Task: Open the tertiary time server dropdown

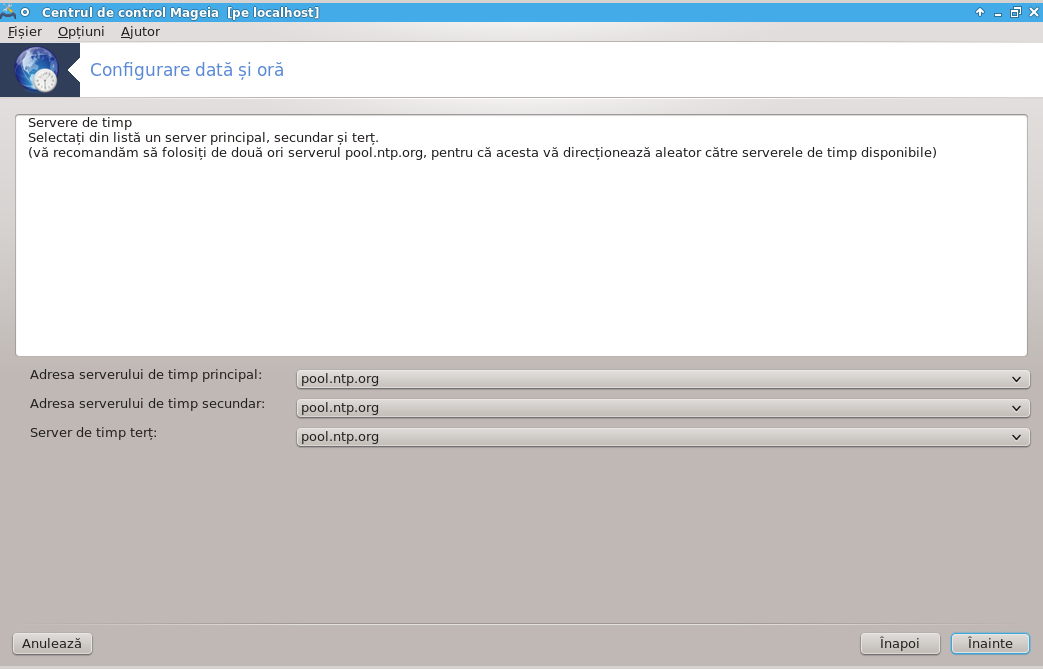Action: (x=663, y=437)
